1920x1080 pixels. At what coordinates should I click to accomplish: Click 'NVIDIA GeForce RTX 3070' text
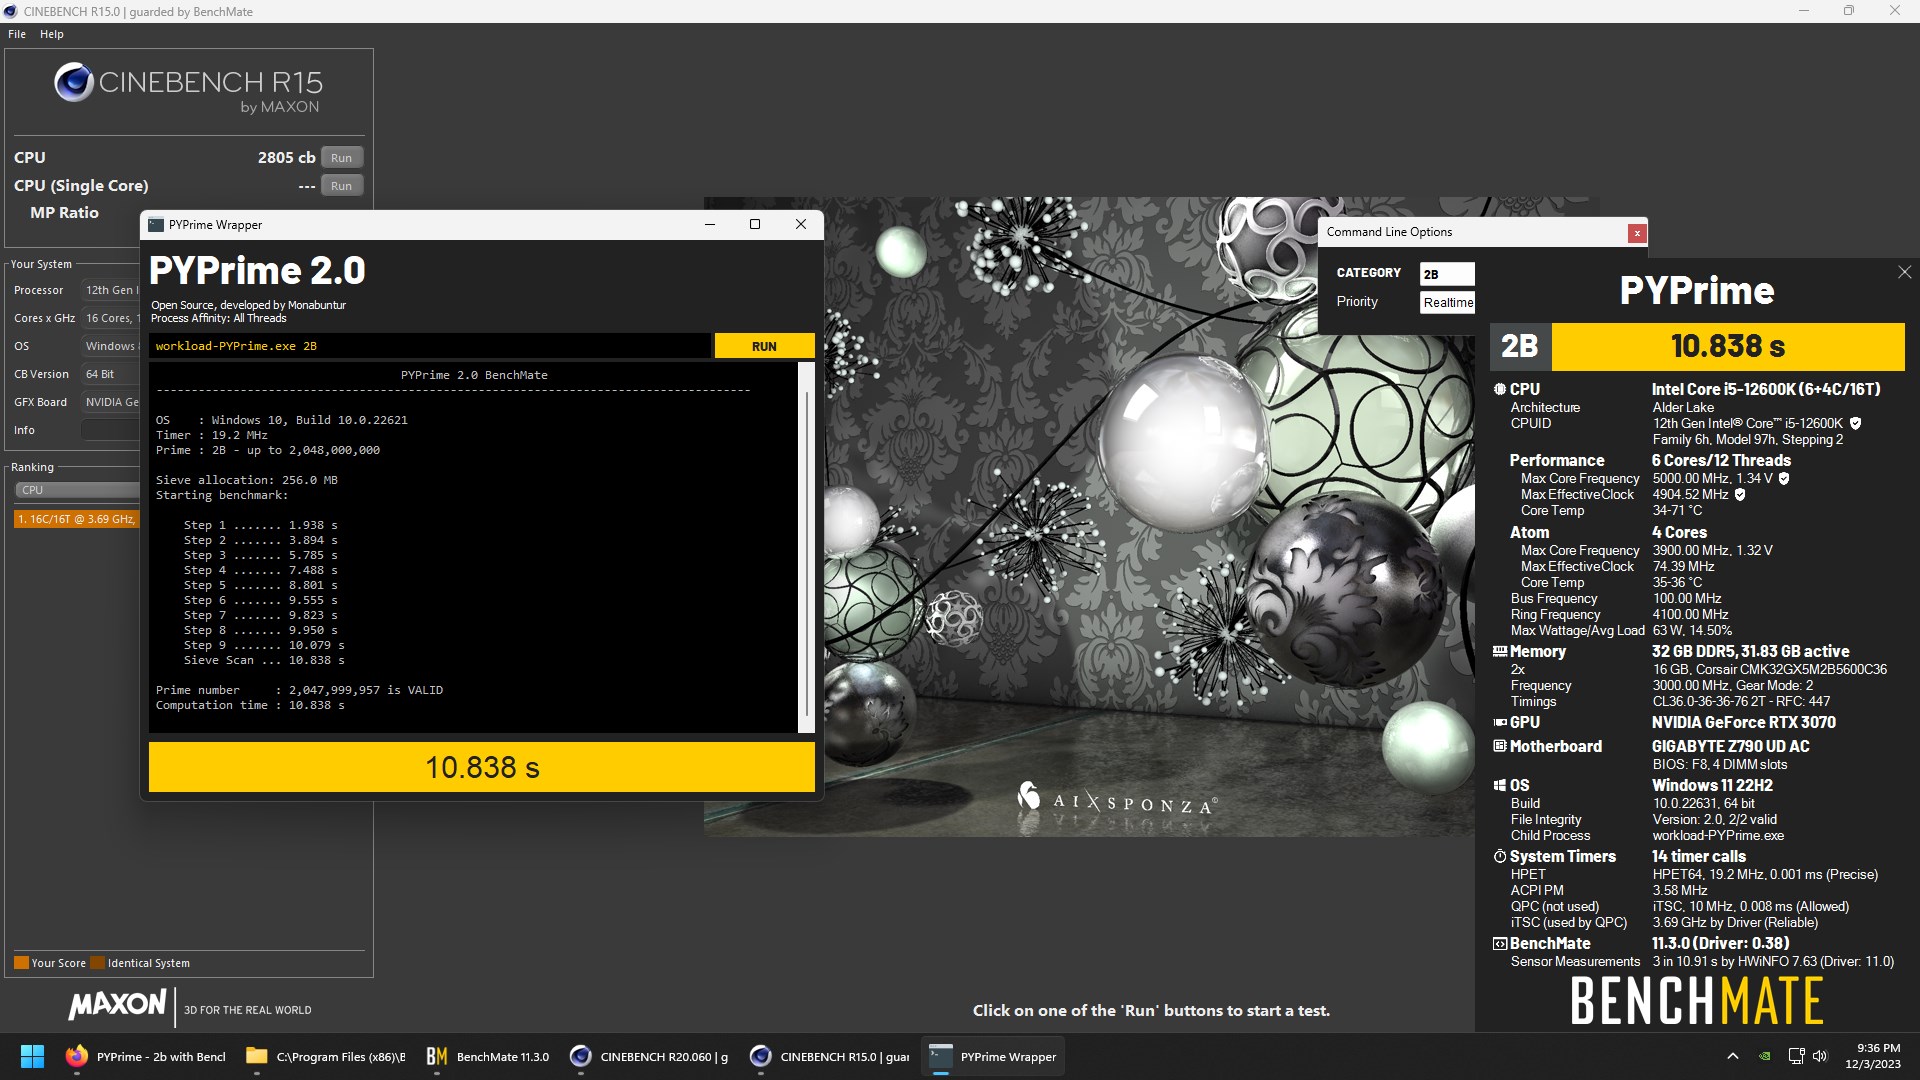(1743, 722)
